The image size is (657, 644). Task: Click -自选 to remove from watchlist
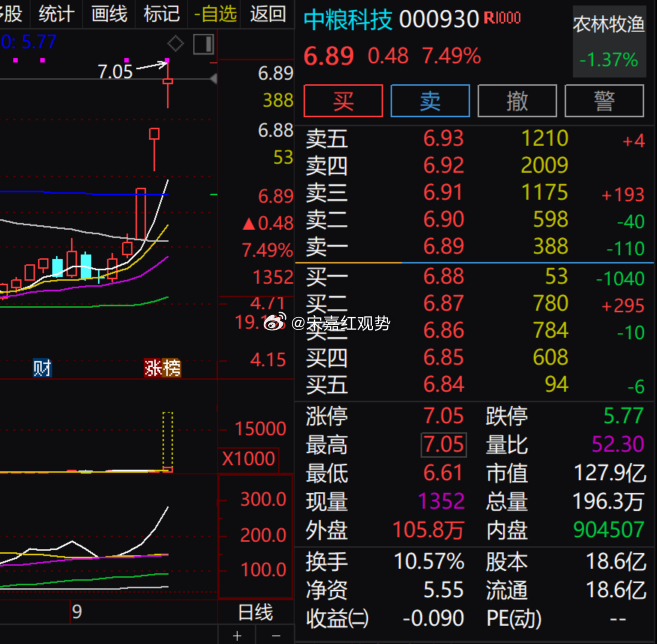coord(215,15)
